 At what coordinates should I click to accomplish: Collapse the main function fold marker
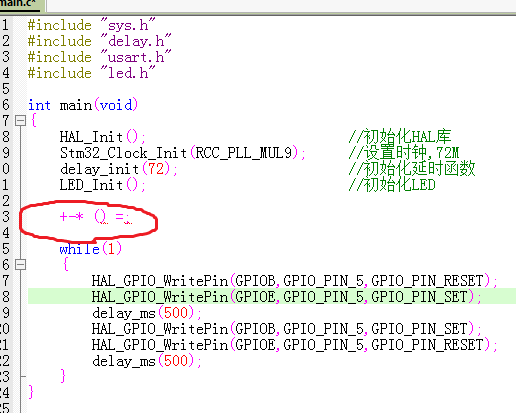(x=21, y=121)
